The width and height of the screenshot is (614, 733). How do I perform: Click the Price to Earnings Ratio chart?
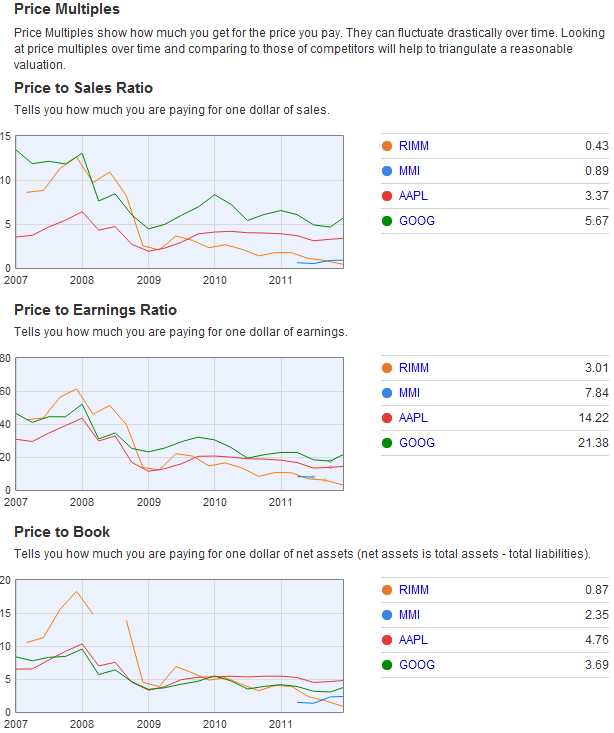tap(179, 423)
